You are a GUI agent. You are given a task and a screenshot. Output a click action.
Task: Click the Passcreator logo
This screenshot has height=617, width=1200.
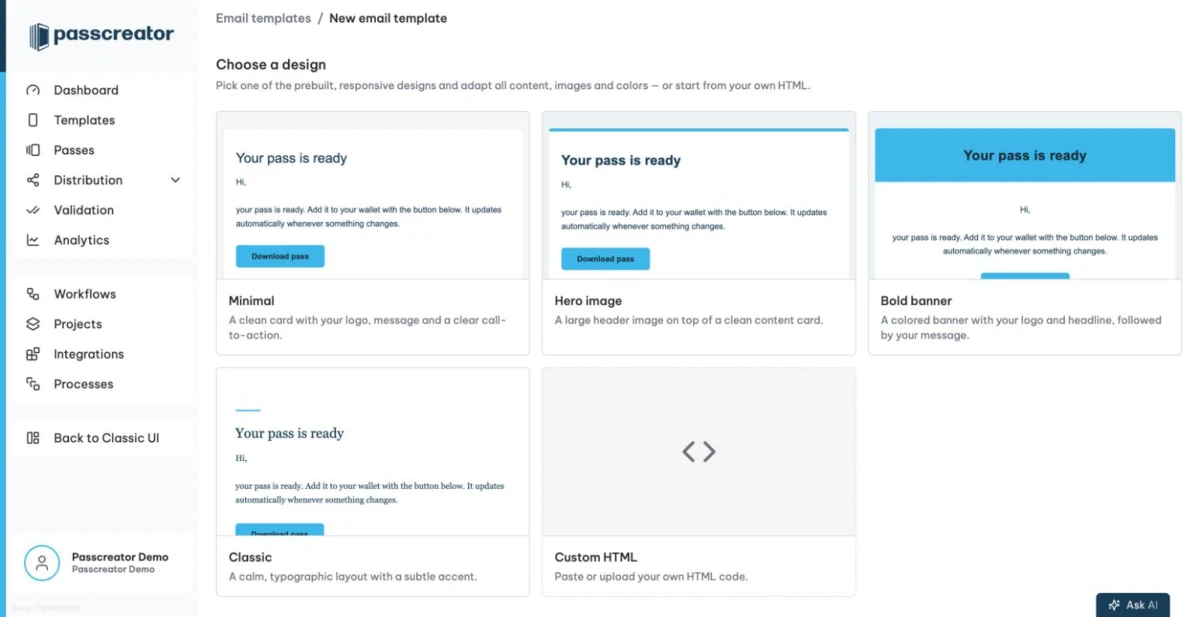coord(101,36)
